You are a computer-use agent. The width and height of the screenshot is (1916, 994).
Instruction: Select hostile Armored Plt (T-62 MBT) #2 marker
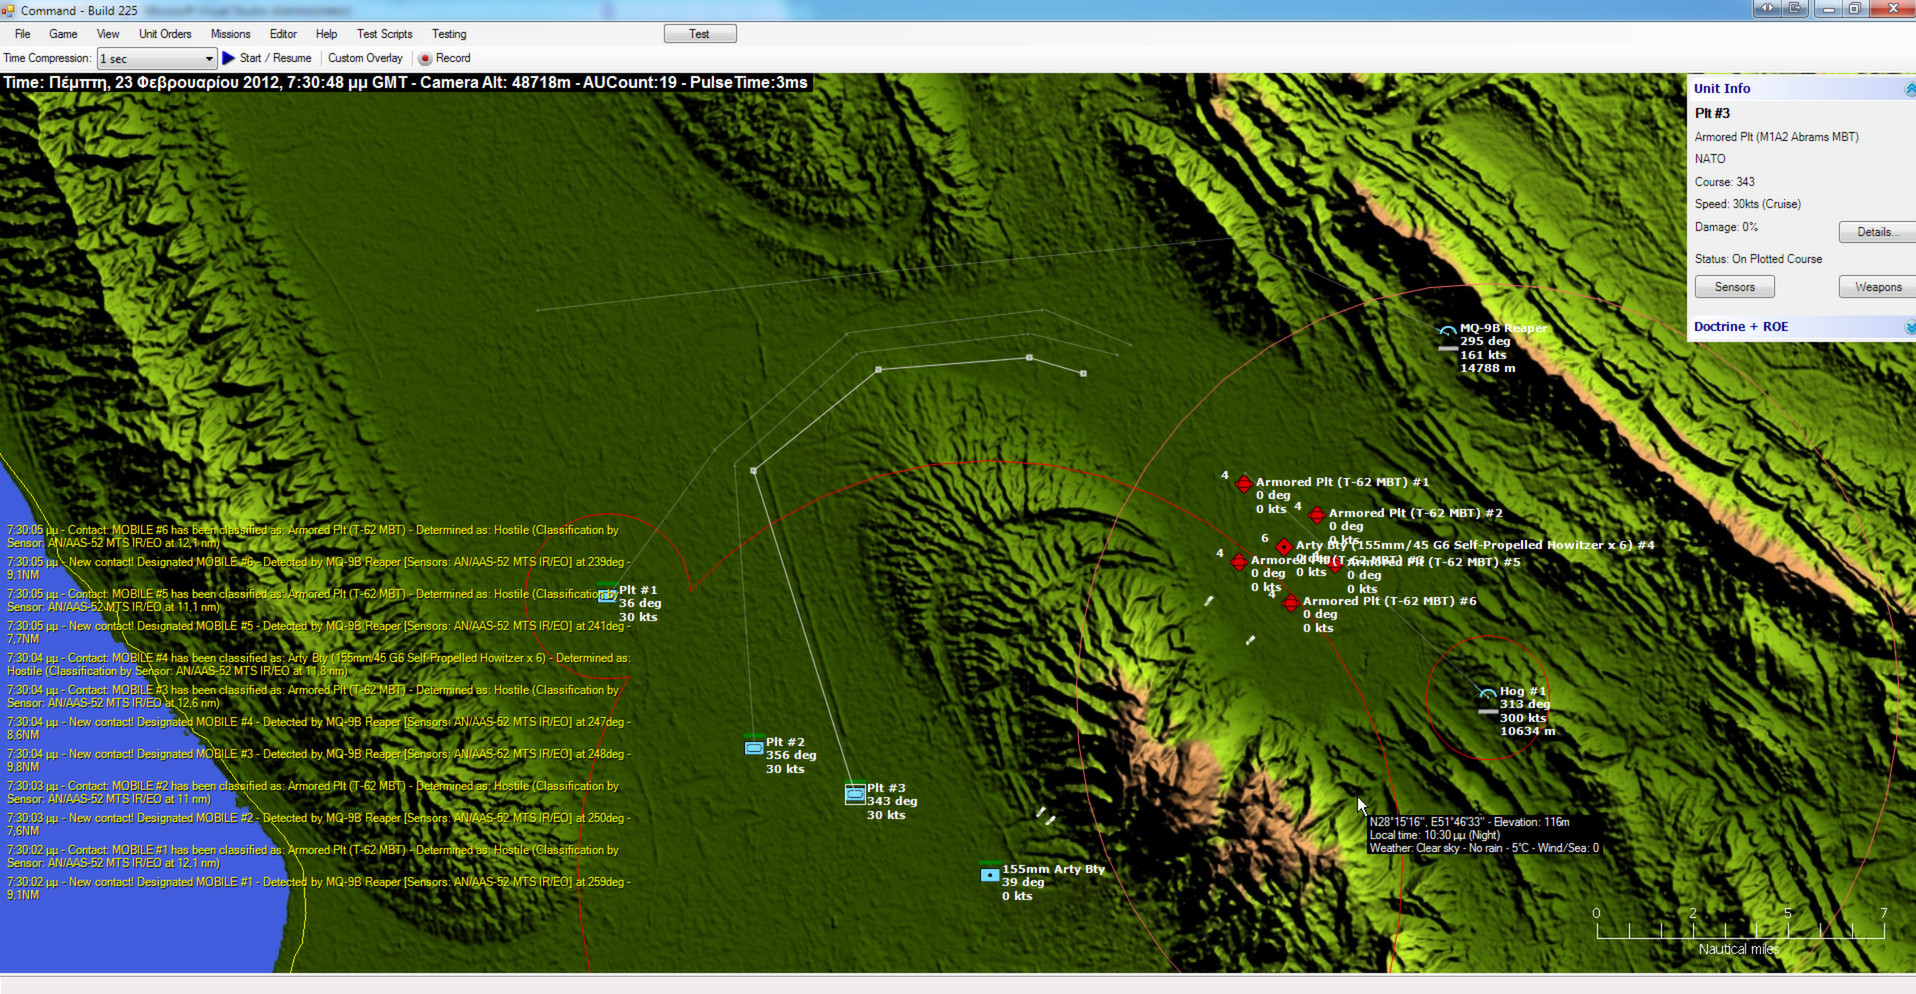[x=1316, y=516]
